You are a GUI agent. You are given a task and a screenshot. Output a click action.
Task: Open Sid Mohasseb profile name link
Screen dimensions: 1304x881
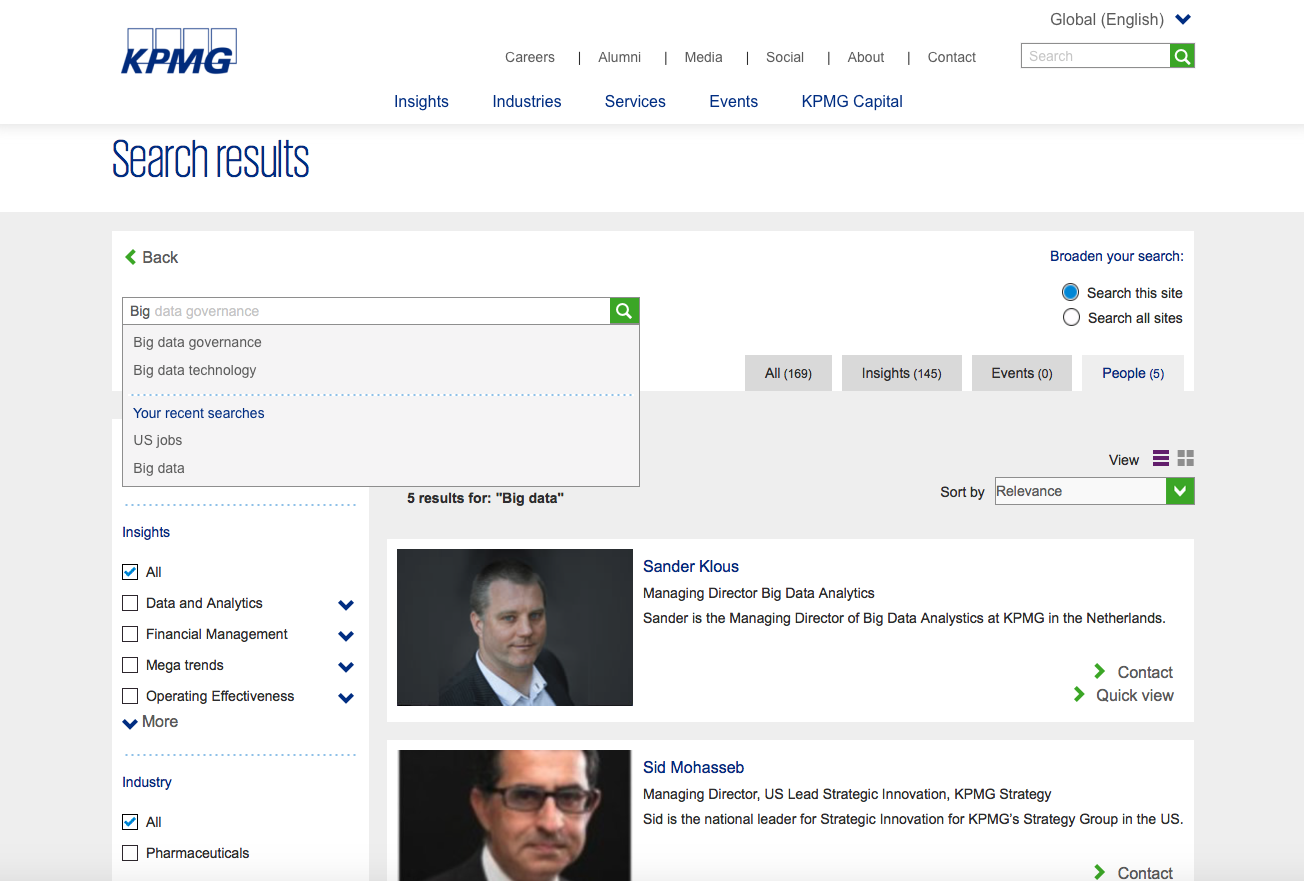click(694, 767)
